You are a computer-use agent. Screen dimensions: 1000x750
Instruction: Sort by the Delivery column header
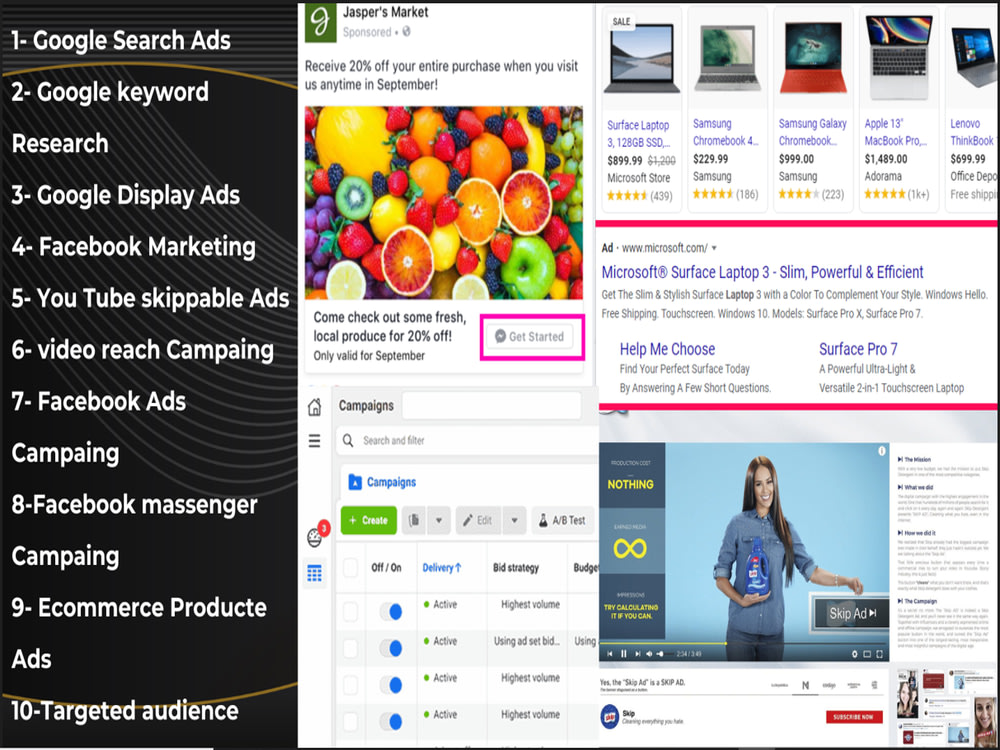click(441, 568)
